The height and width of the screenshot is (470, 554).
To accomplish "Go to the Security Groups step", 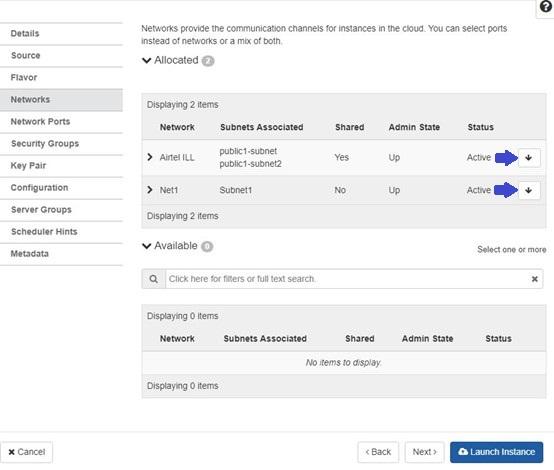I will click(61, 144).
